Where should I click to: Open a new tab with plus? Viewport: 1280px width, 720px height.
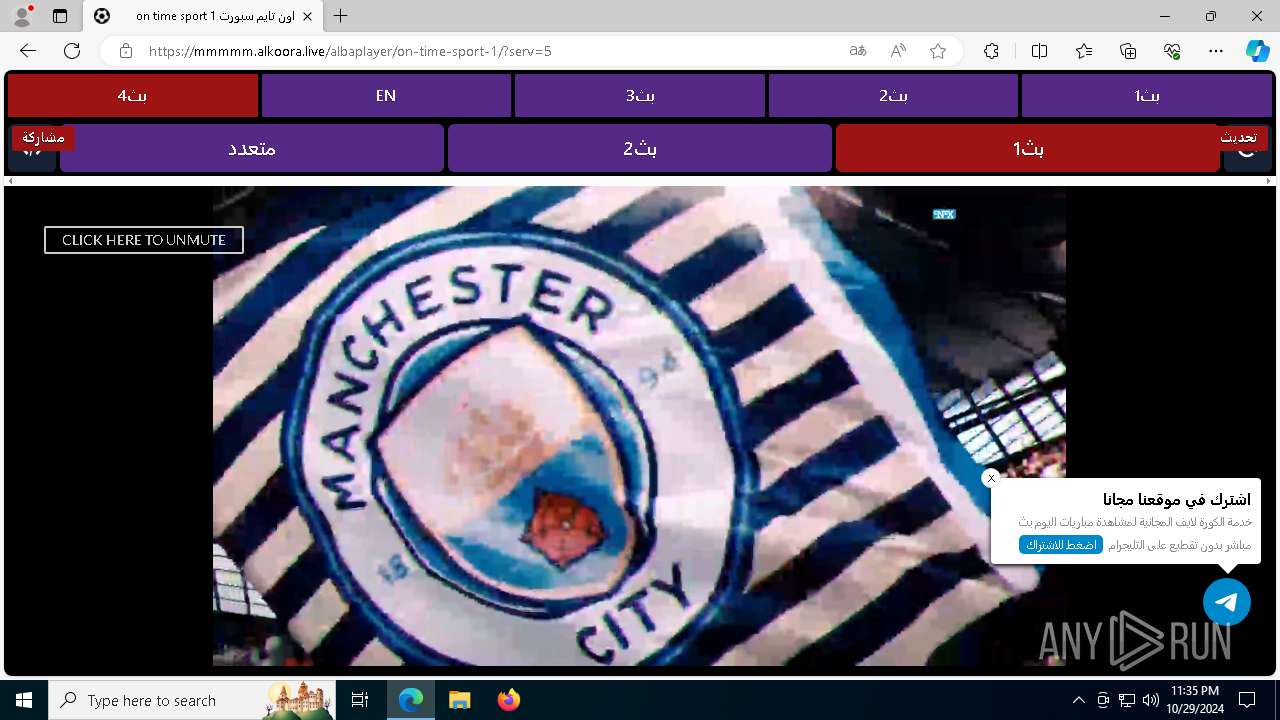(x=341, y=16)
